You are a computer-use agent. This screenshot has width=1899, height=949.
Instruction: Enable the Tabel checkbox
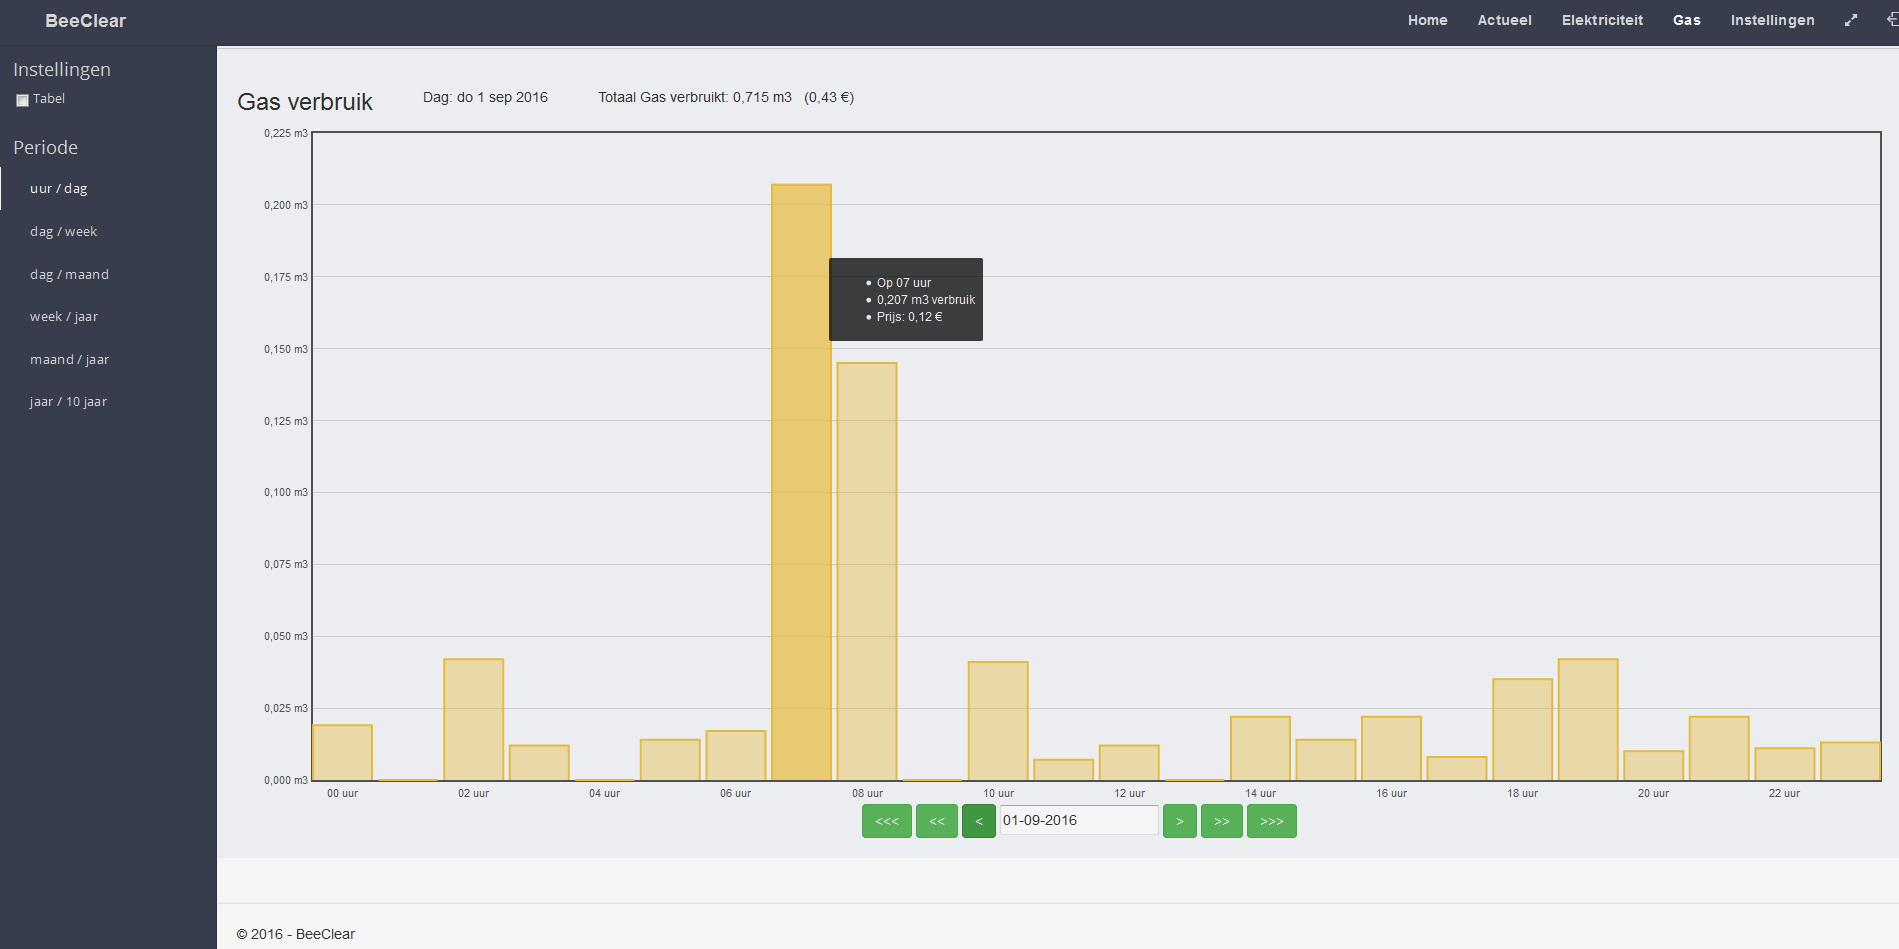(22, 100)
